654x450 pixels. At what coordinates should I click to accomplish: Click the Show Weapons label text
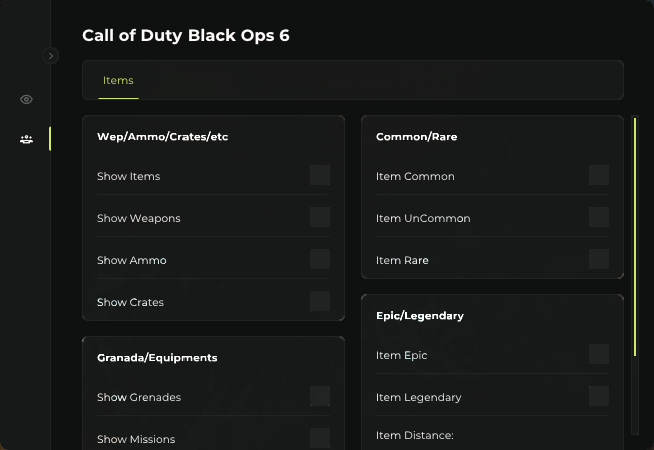coord(139,219)
